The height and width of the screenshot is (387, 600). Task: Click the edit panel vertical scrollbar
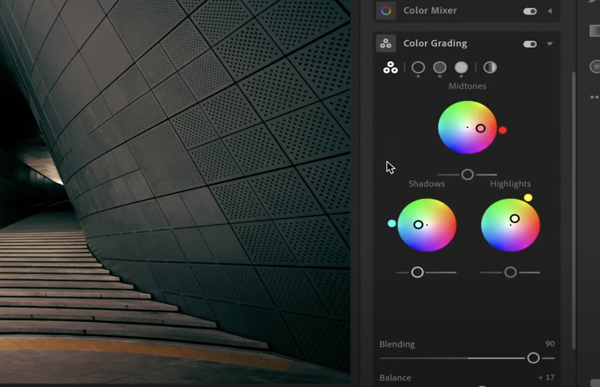coord(573,210)
